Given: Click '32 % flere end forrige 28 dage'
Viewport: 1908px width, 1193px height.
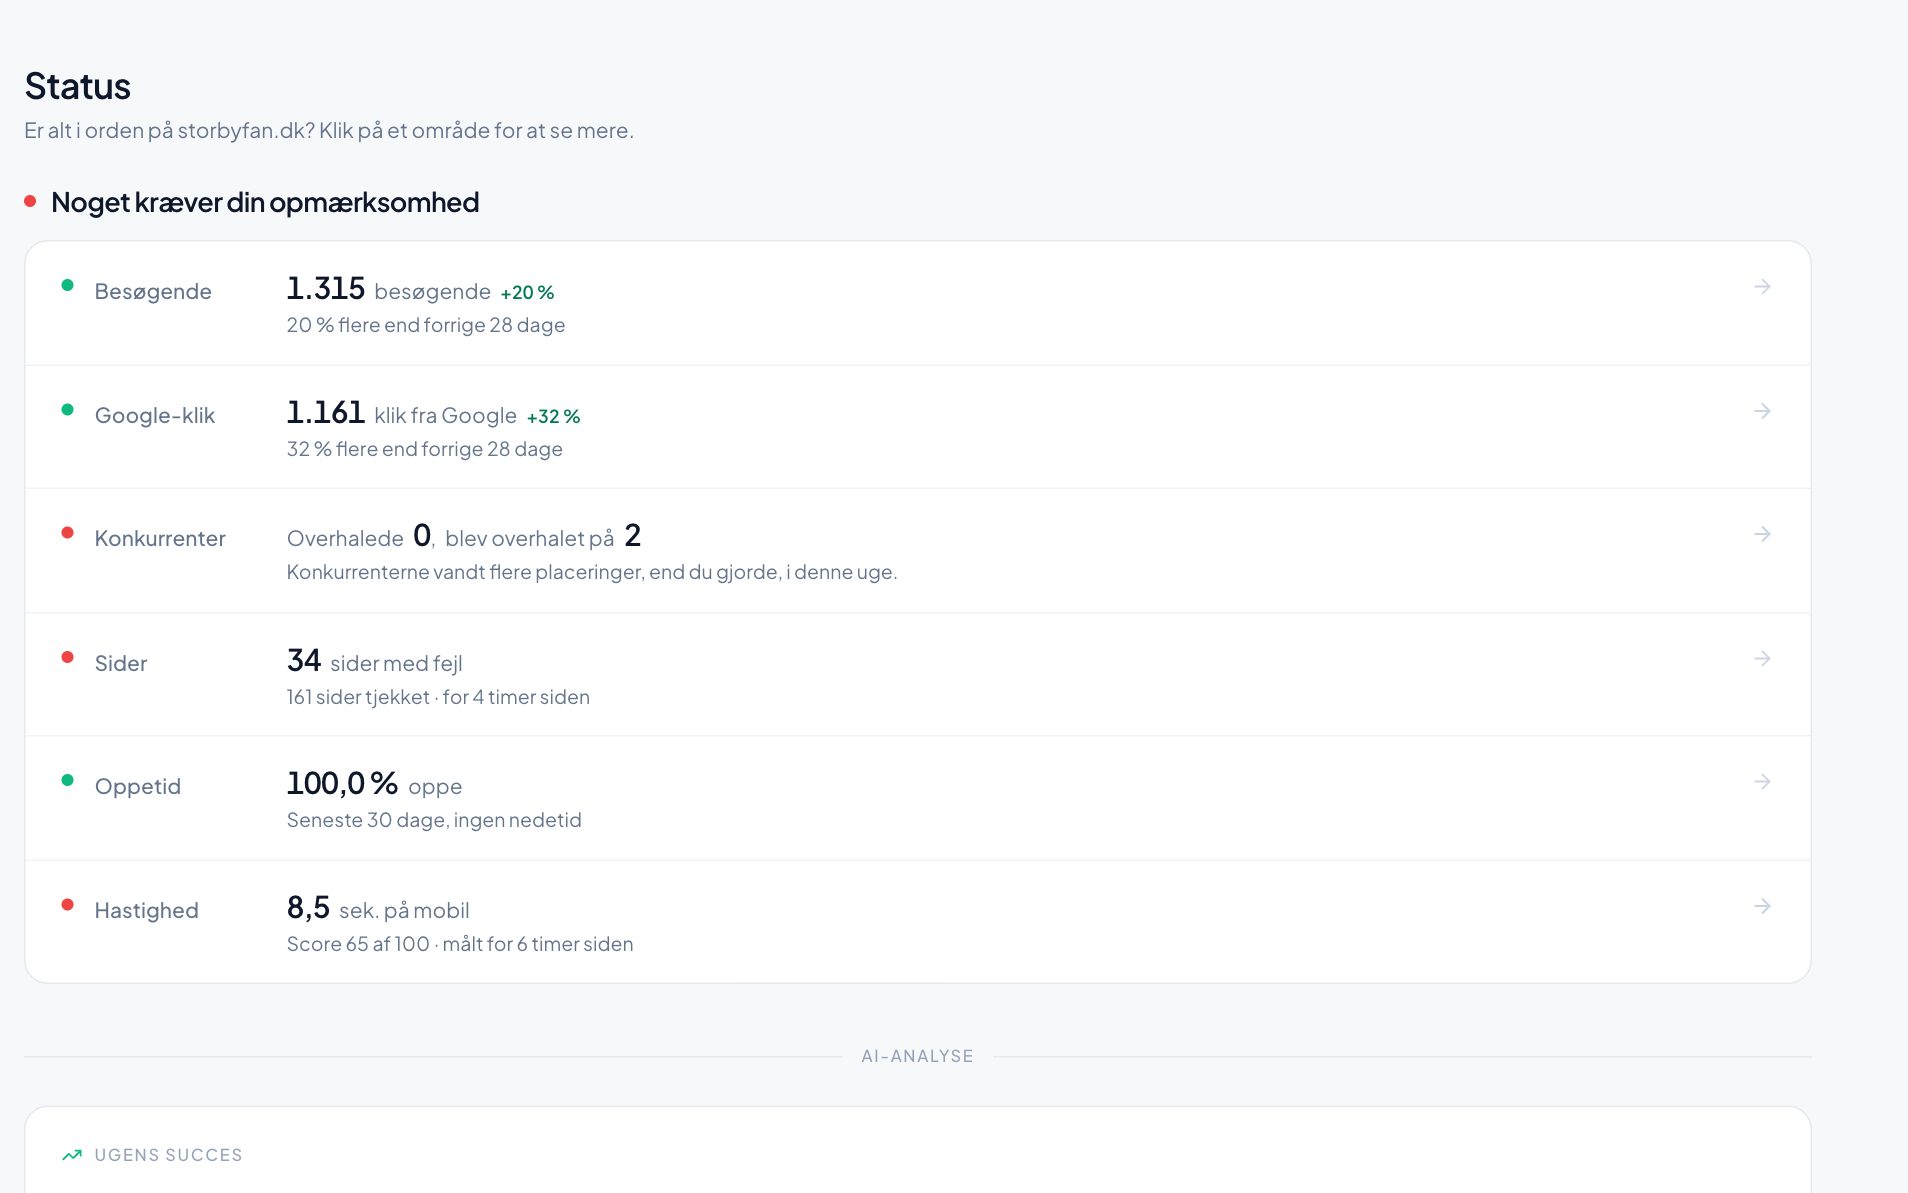Looking at the screenshot, I should [x=424, y=449].
